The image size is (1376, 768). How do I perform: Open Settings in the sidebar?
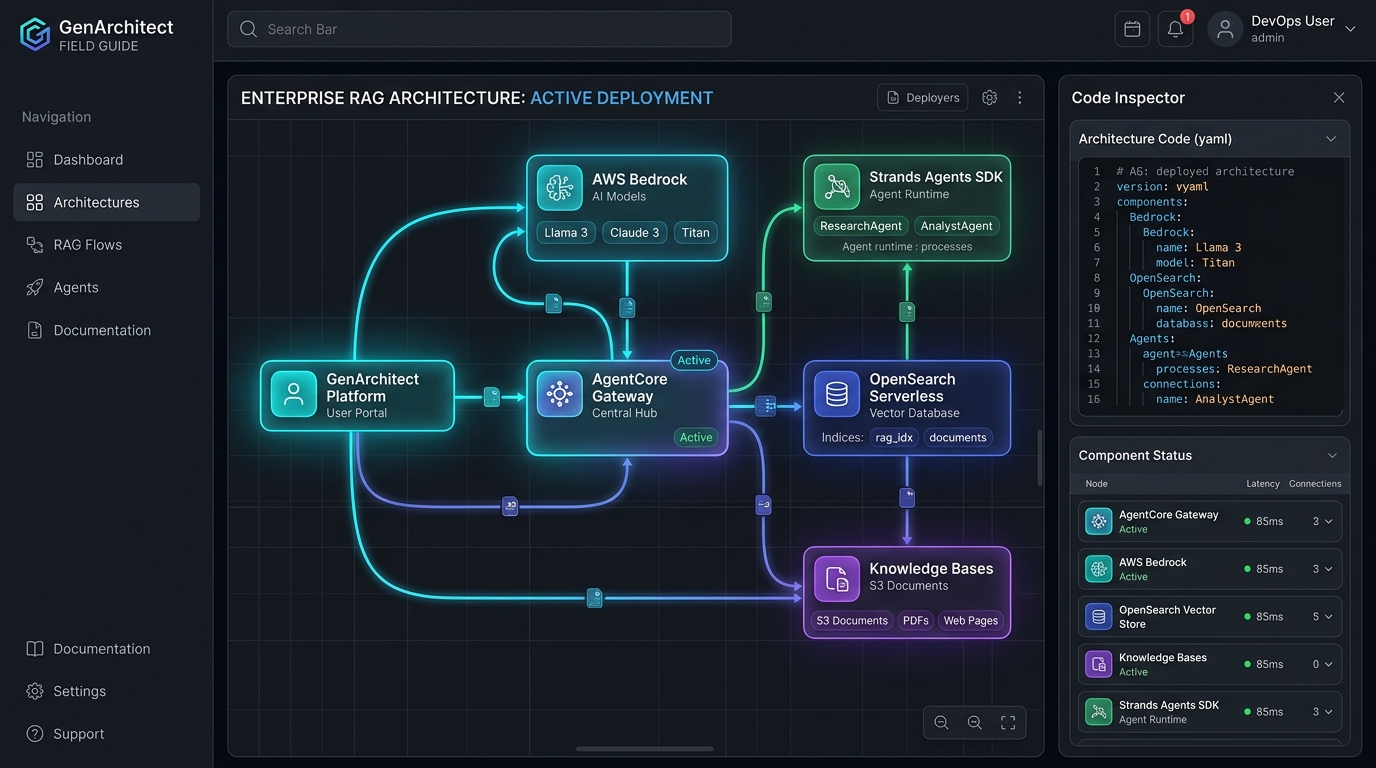pyautogui.click(x=107, y=691)
